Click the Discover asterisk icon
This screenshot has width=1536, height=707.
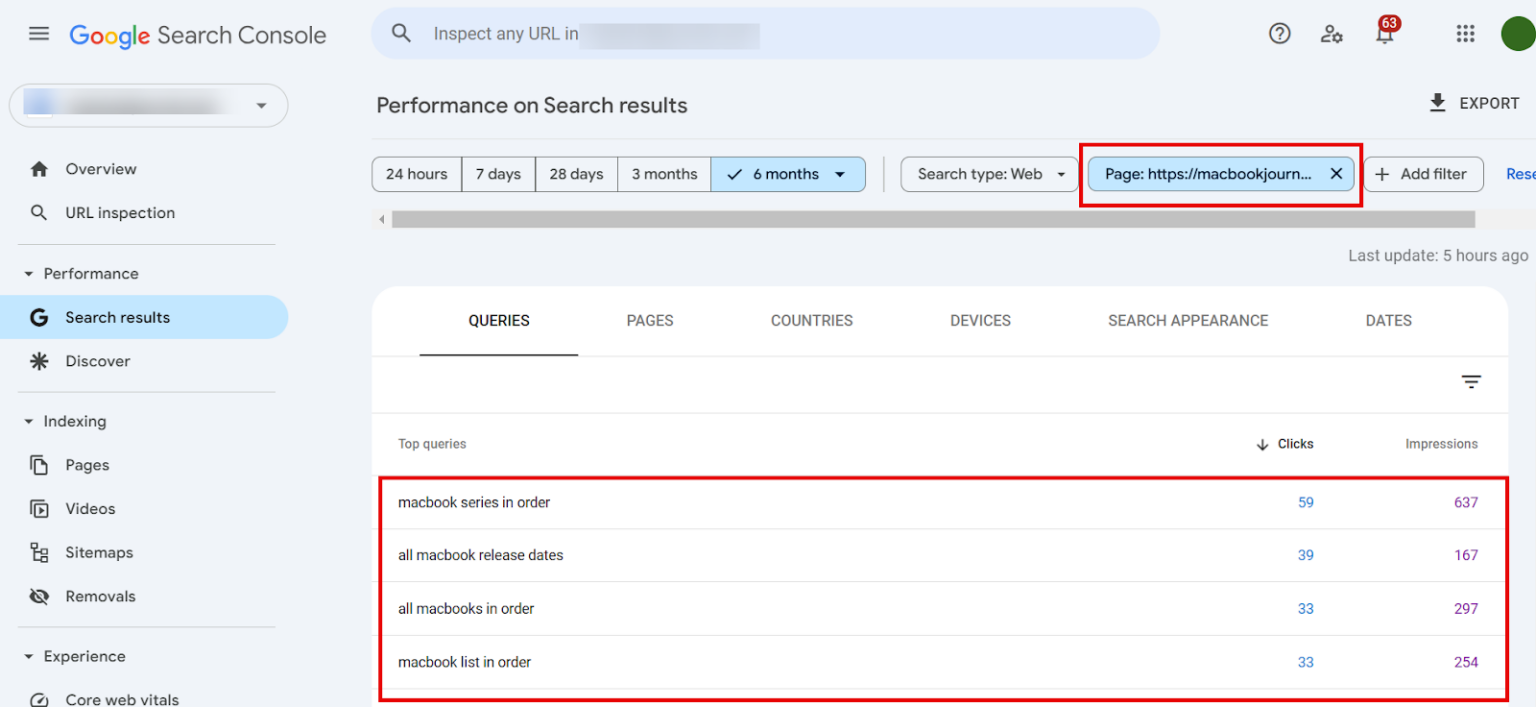39,361
